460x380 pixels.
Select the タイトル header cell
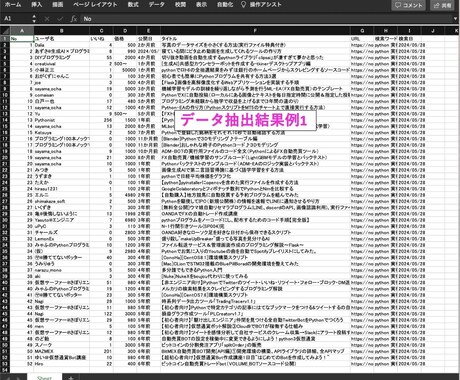point(255,39)
